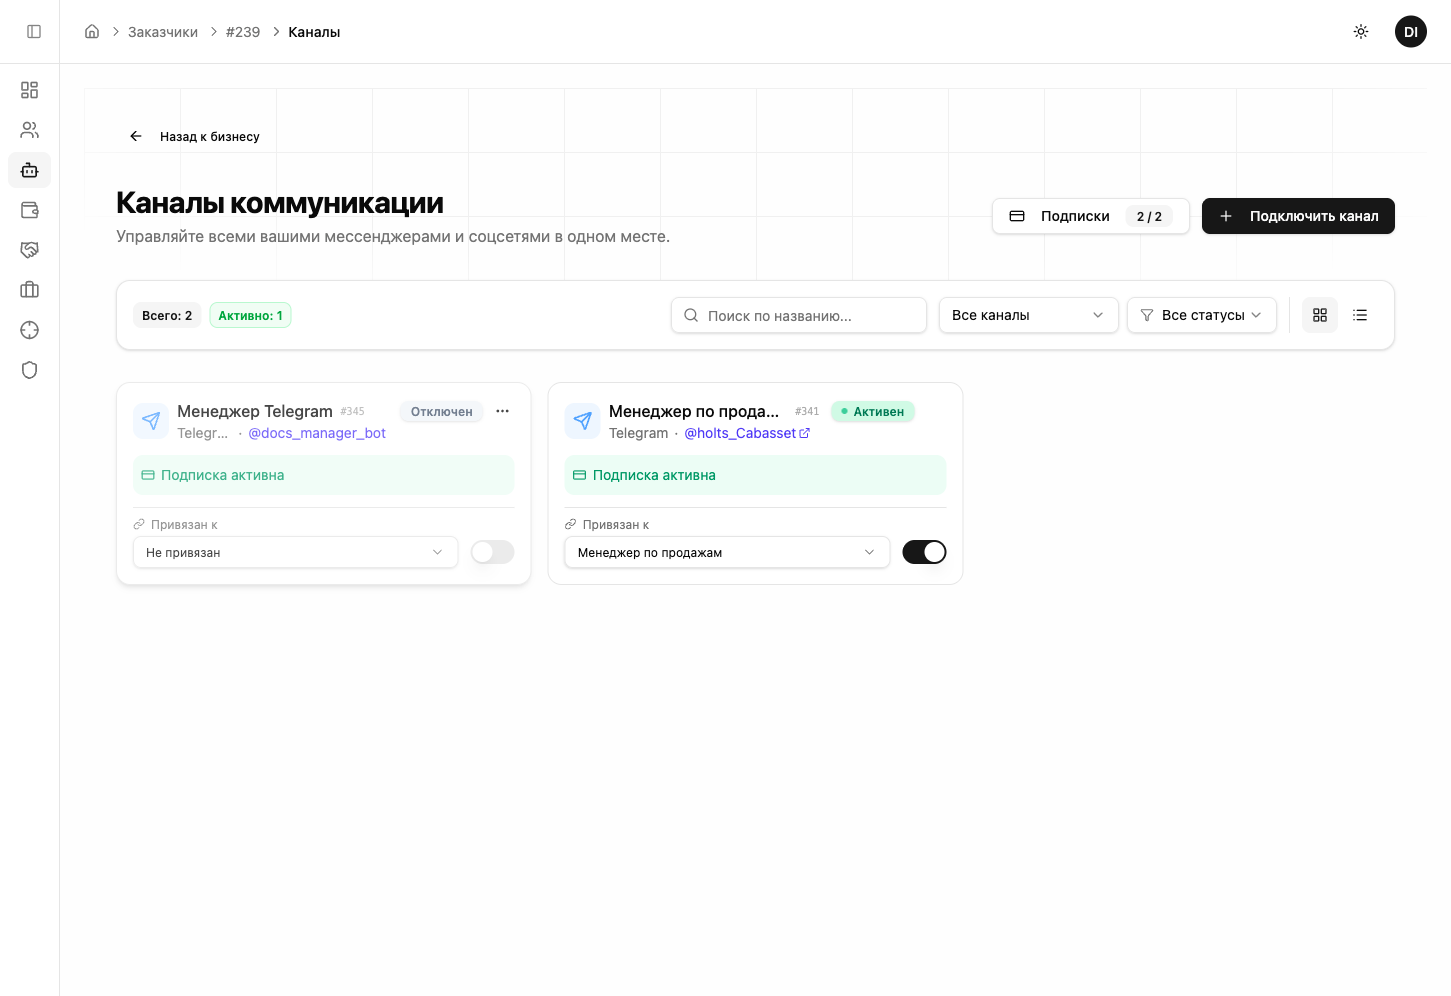Go to Заказчики in the breadcrumb
Image resolution: width=1451 pixels, height=996 pixels.
click(x=163, y=32)
